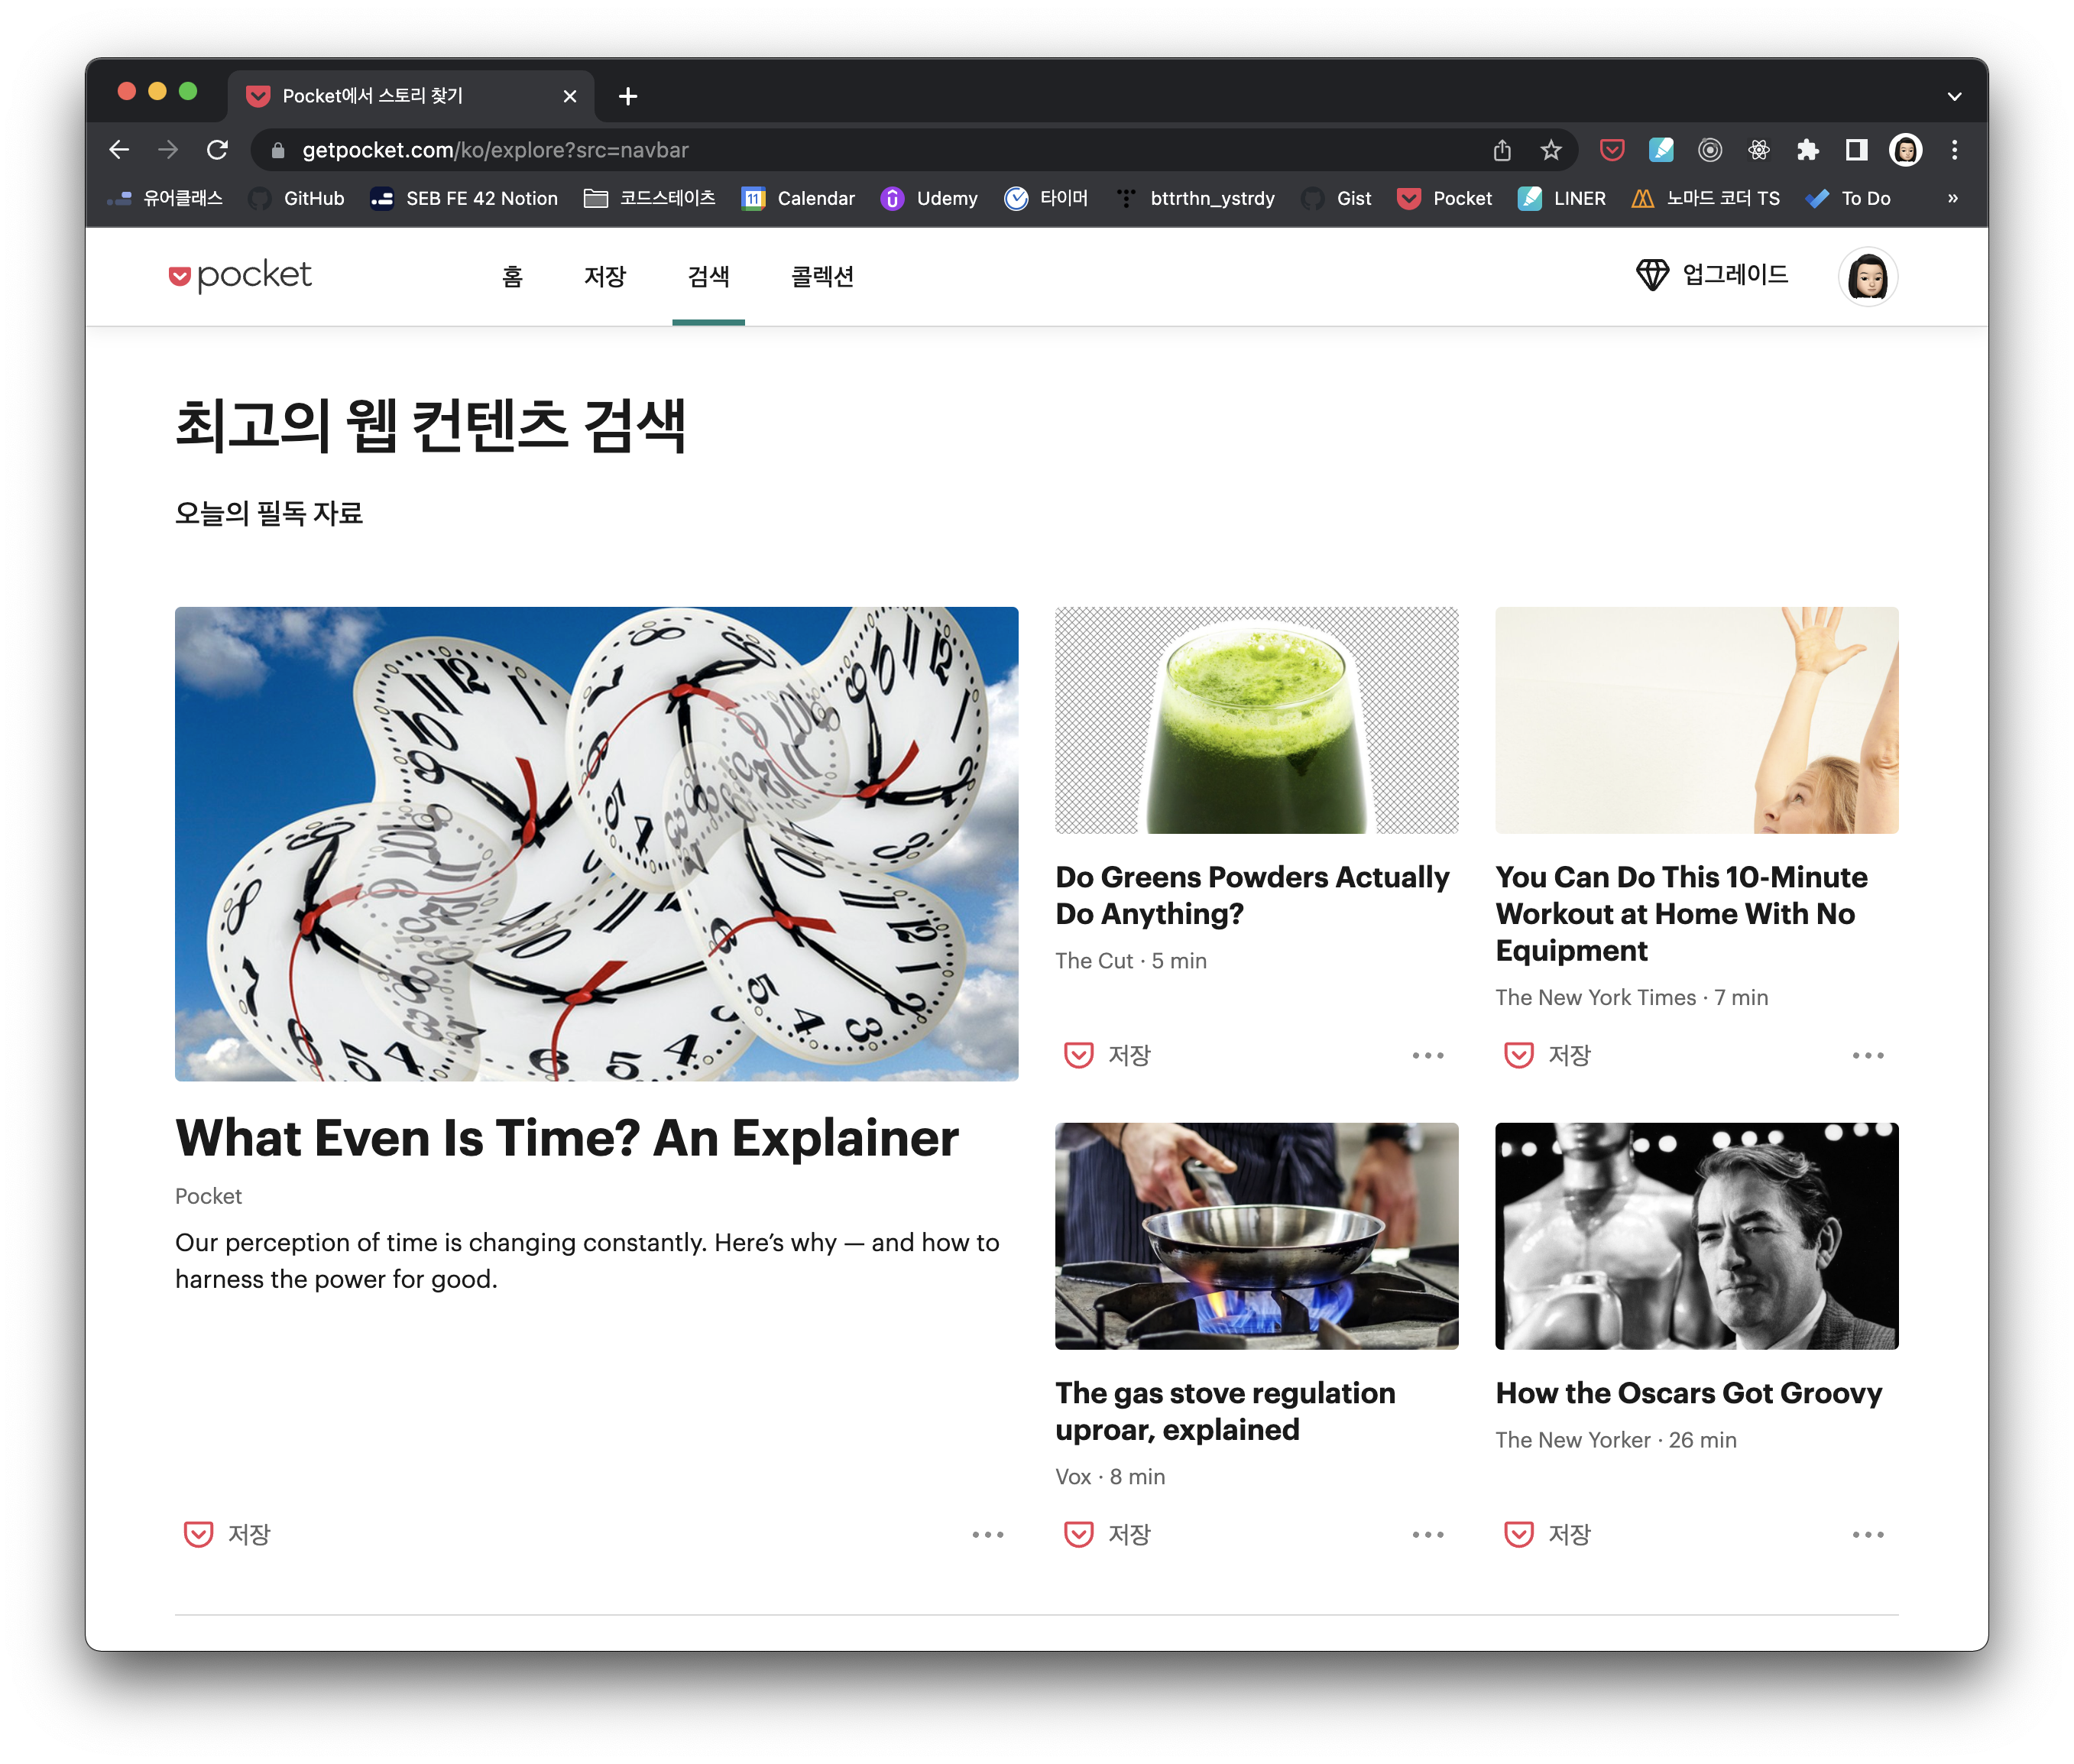The height and width of the screenshot is (1764, 2074).
Task: Select the 검색 navigation tab
Action: tap(708, 276)
